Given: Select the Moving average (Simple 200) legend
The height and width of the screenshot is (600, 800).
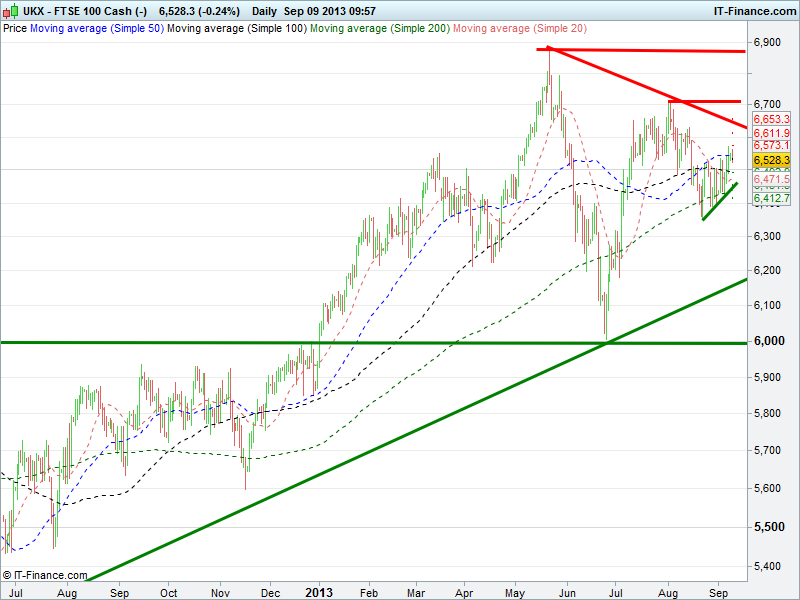Looking at the screenshot, I should click(x=380, y=29).
